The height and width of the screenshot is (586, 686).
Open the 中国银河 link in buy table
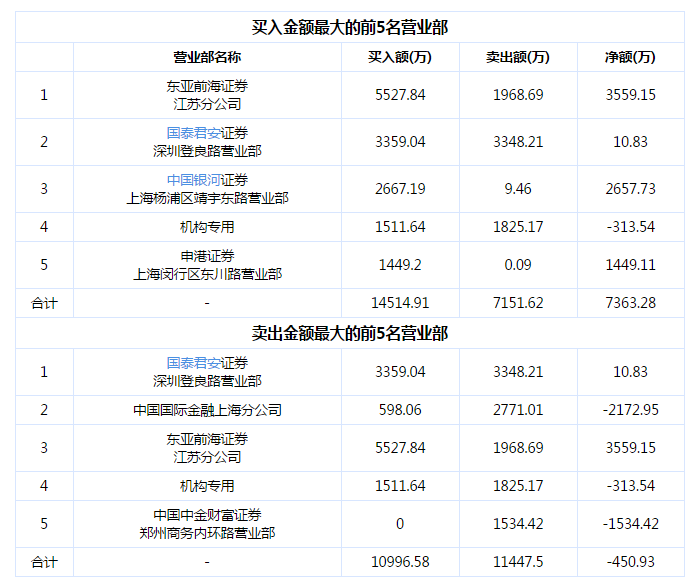click(193, 180)
